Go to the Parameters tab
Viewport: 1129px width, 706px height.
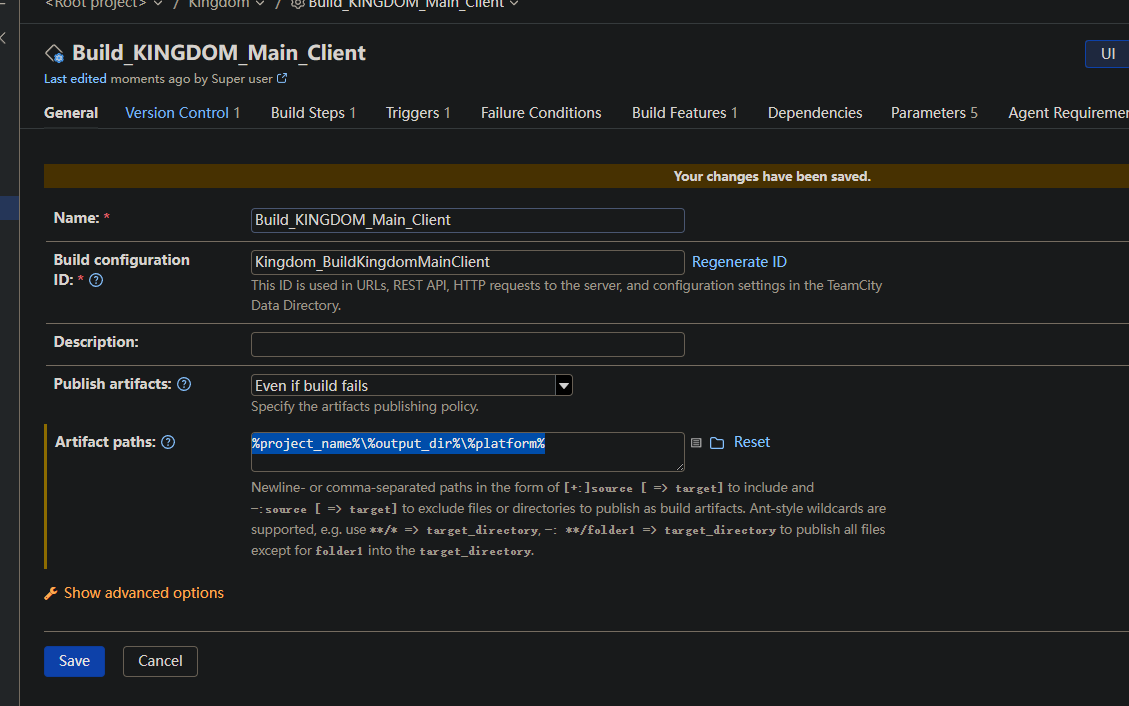point(934,113)
